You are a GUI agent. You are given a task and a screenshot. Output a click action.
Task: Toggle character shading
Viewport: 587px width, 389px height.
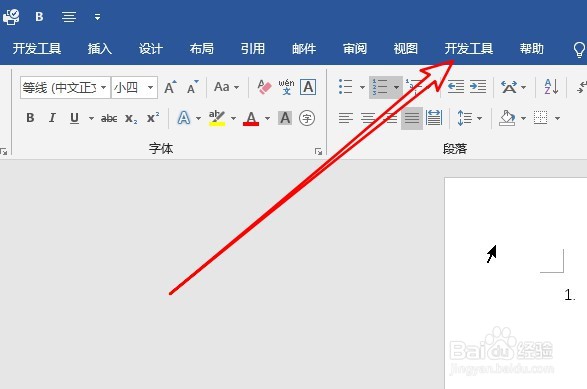click(285, 118)
